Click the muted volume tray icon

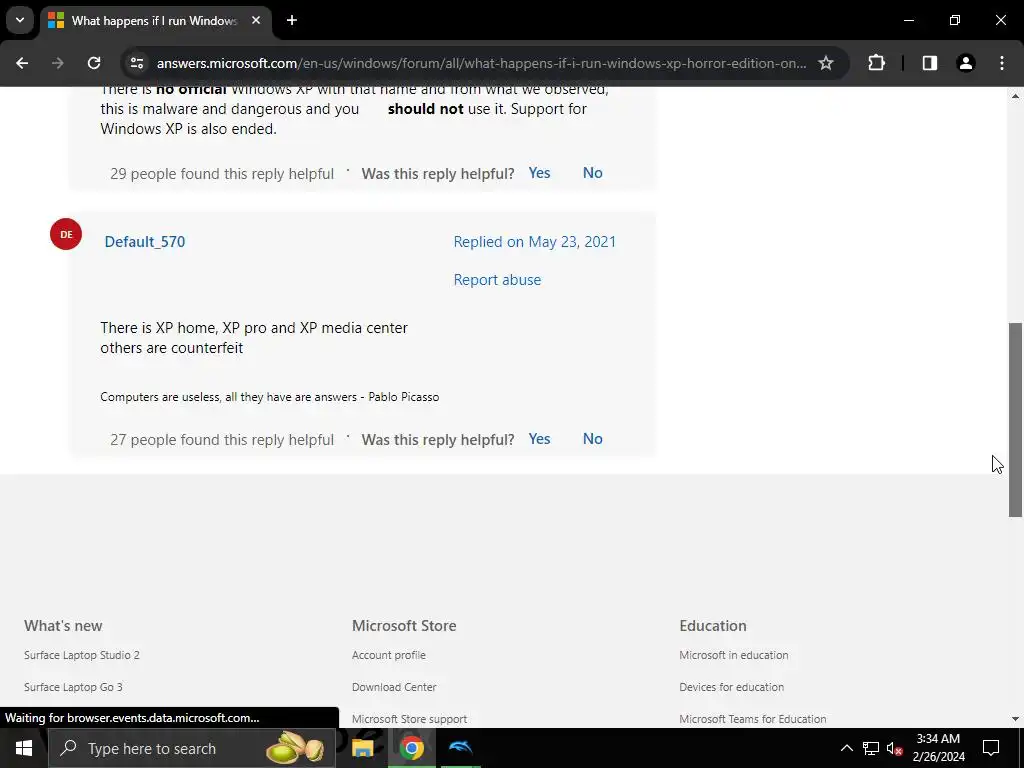coord(894,748)
